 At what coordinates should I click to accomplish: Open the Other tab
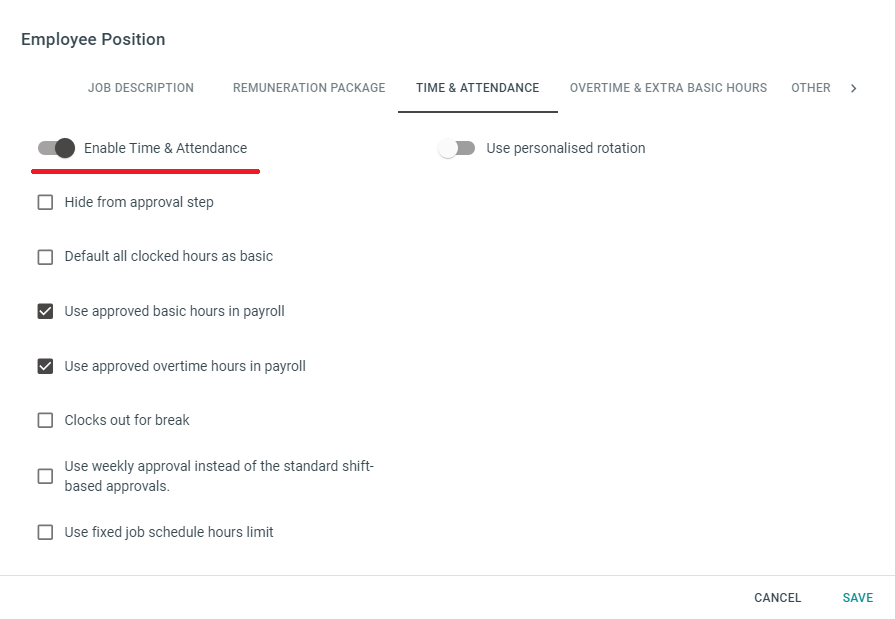(811, 88)
